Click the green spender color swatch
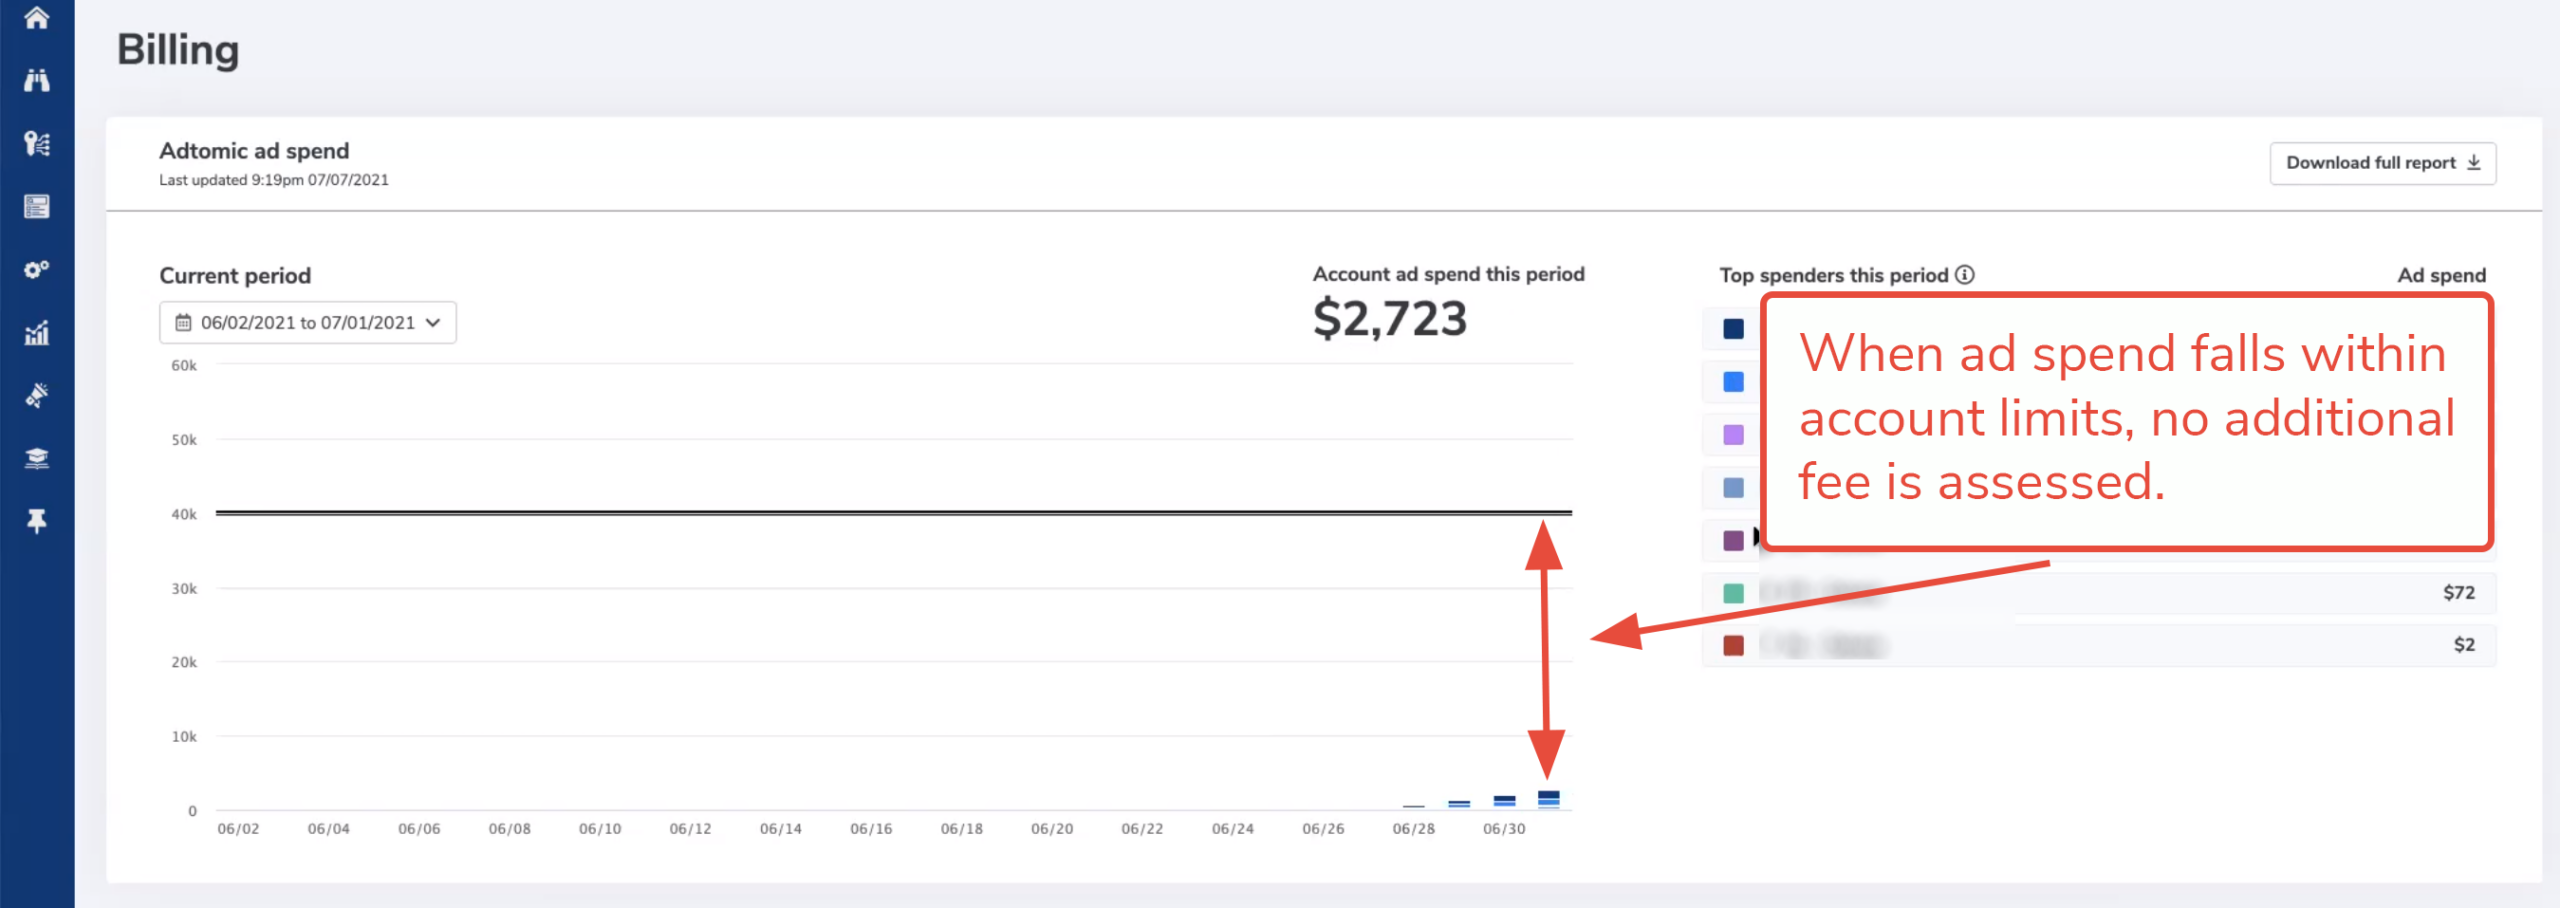 (1733, 593)
